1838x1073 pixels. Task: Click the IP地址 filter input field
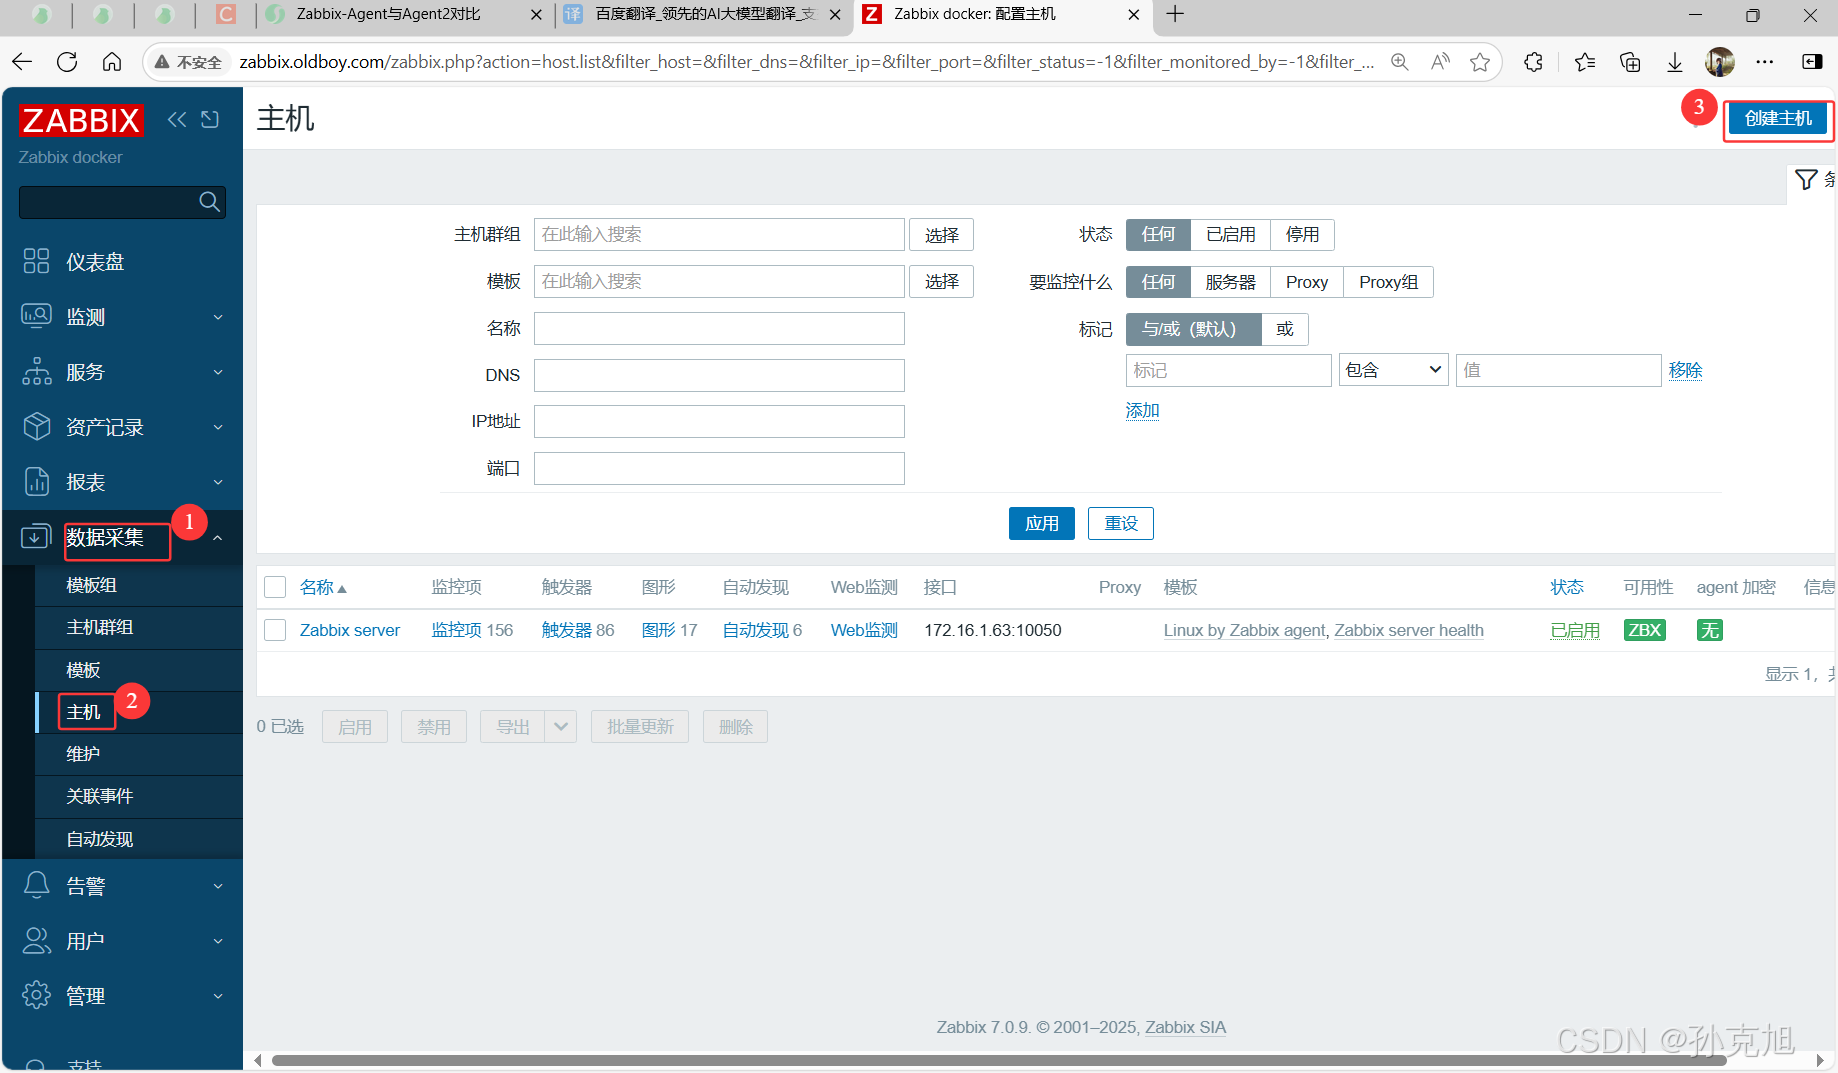point(719,421)
